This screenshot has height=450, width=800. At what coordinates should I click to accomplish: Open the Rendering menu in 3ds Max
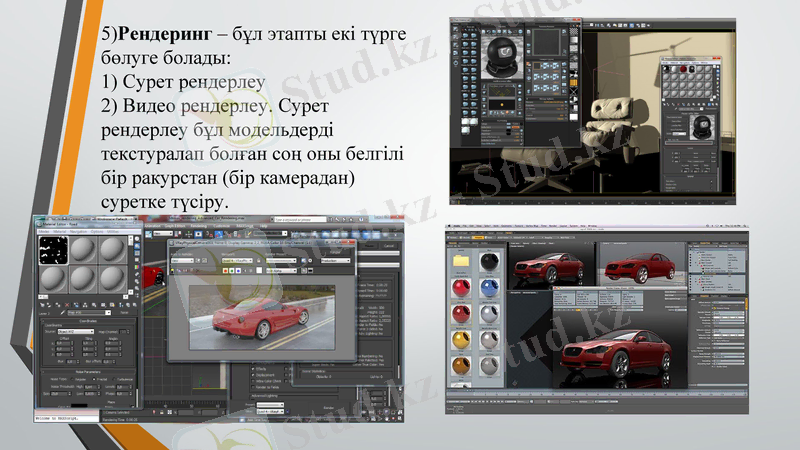pyautogui.click(x=198, y=226)
